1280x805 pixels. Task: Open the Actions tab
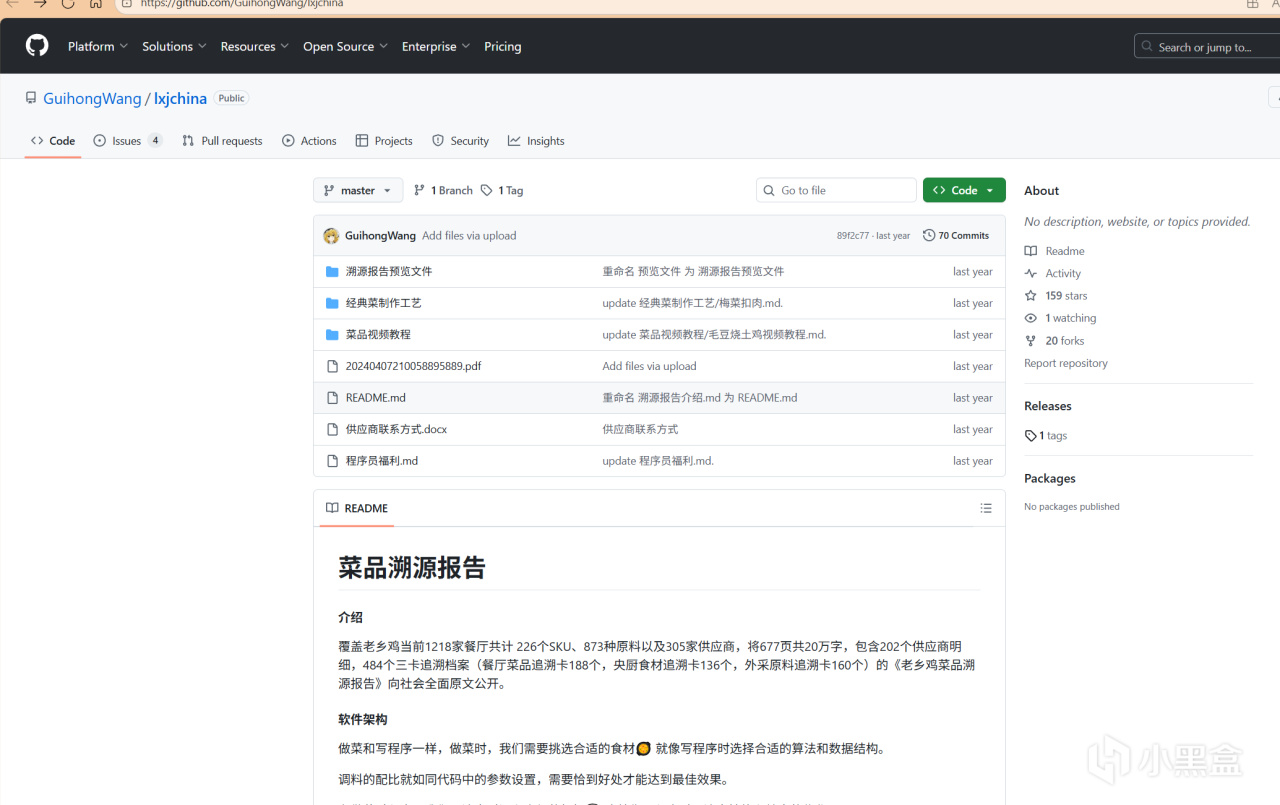click(309, 141)
